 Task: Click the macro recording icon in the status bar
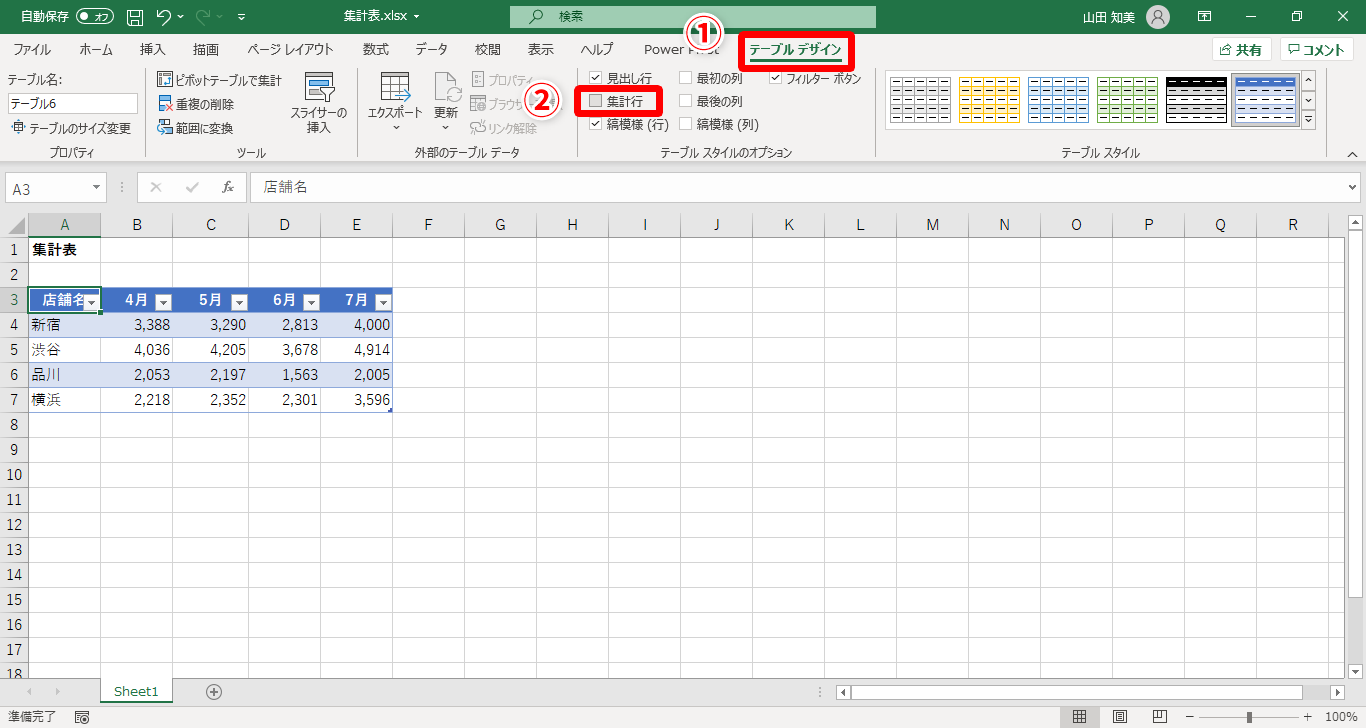(x=82, y=717)
